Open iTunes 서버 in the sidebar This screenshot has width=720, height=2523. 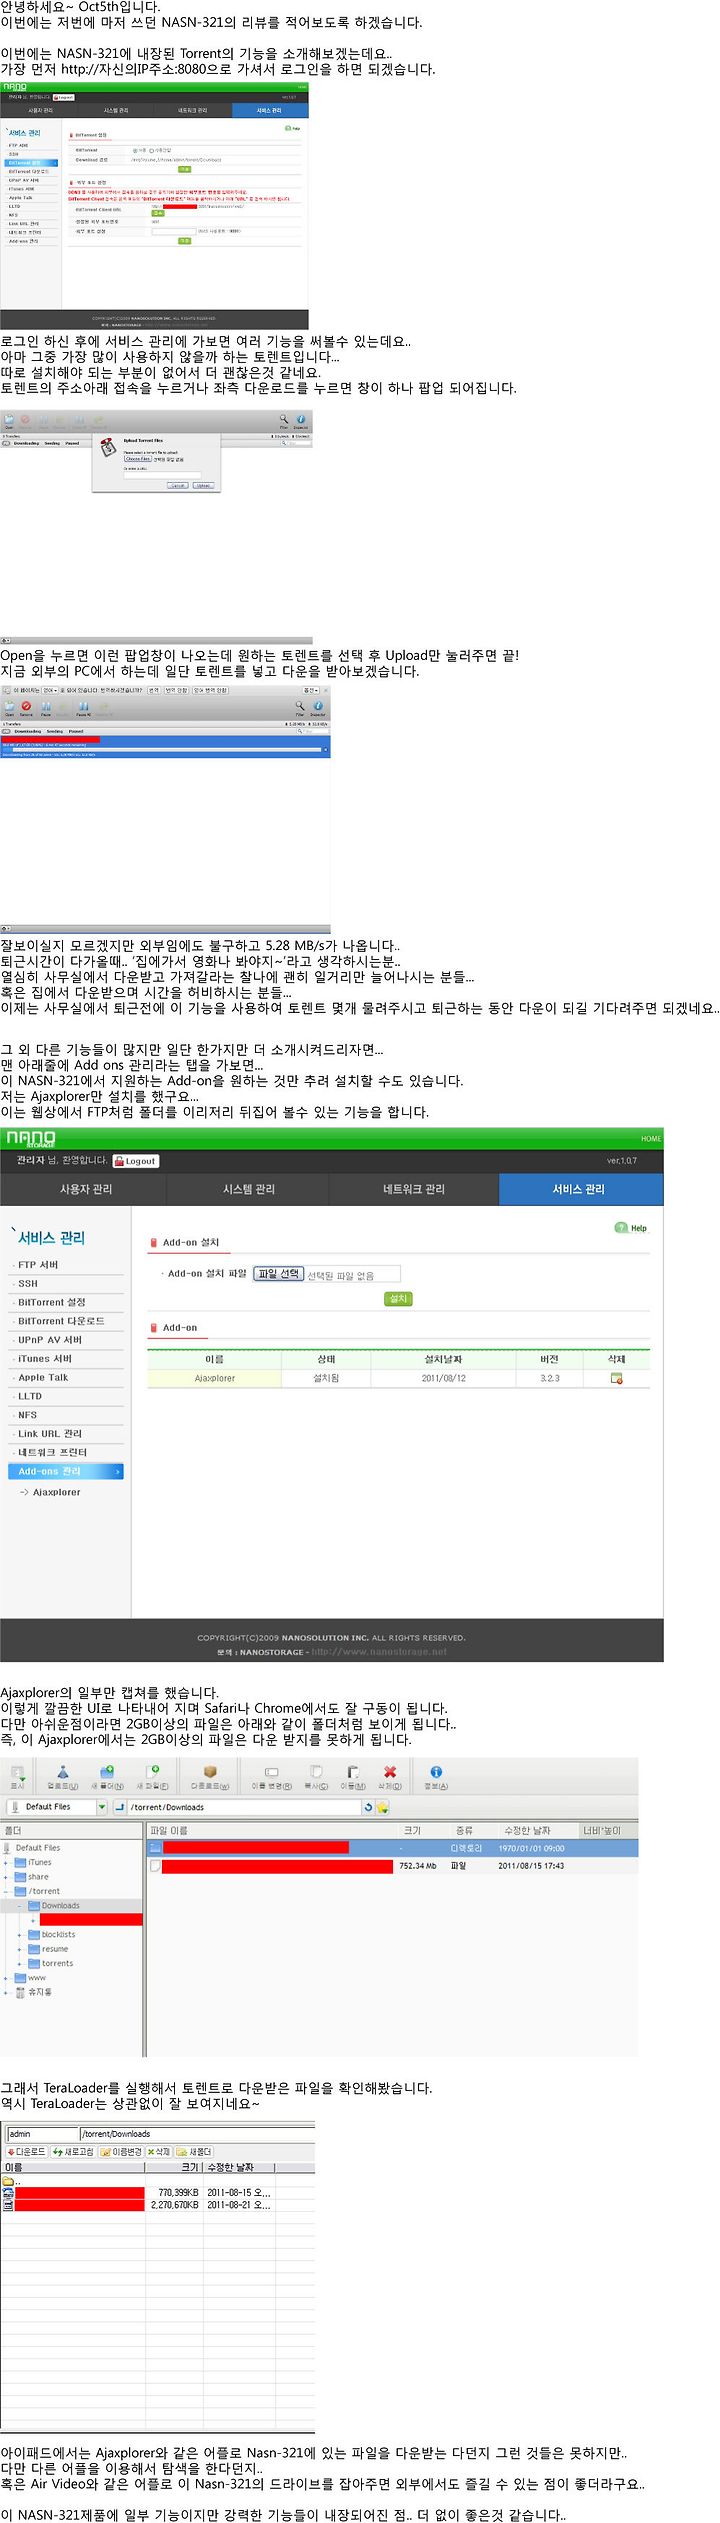[45, 1359]
